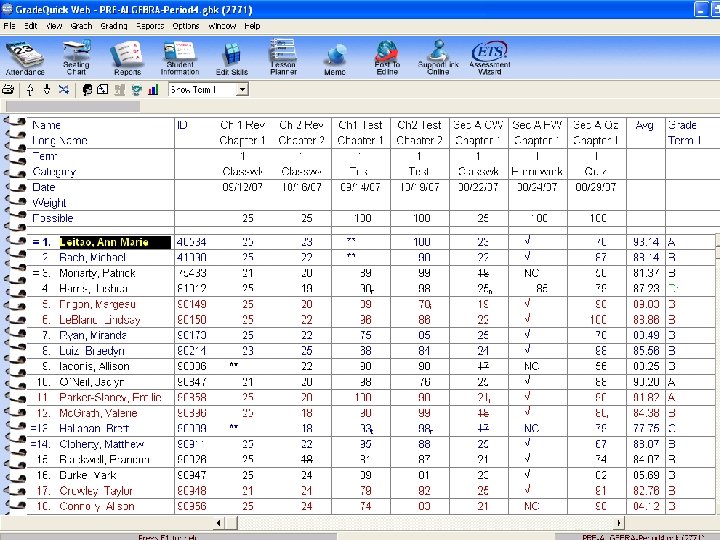The image size is (720, 540).
Task: Click the Post to Edline icon
Action: (387, 57)
